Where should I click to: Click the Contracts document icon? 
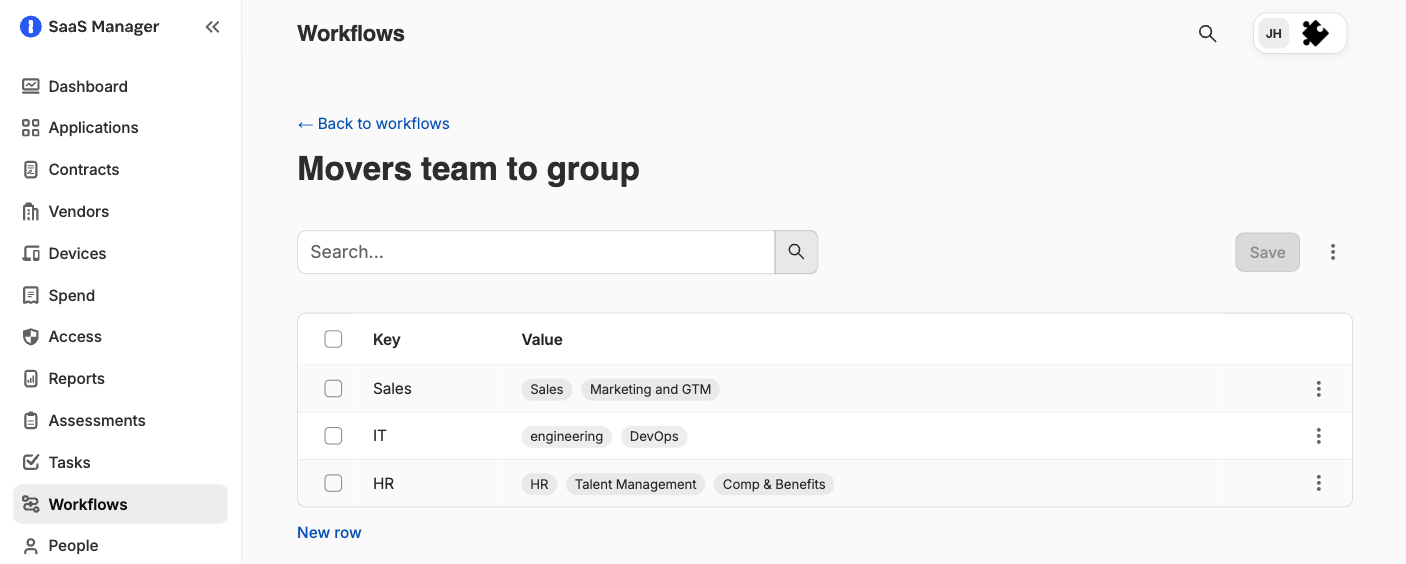(31, 170)
